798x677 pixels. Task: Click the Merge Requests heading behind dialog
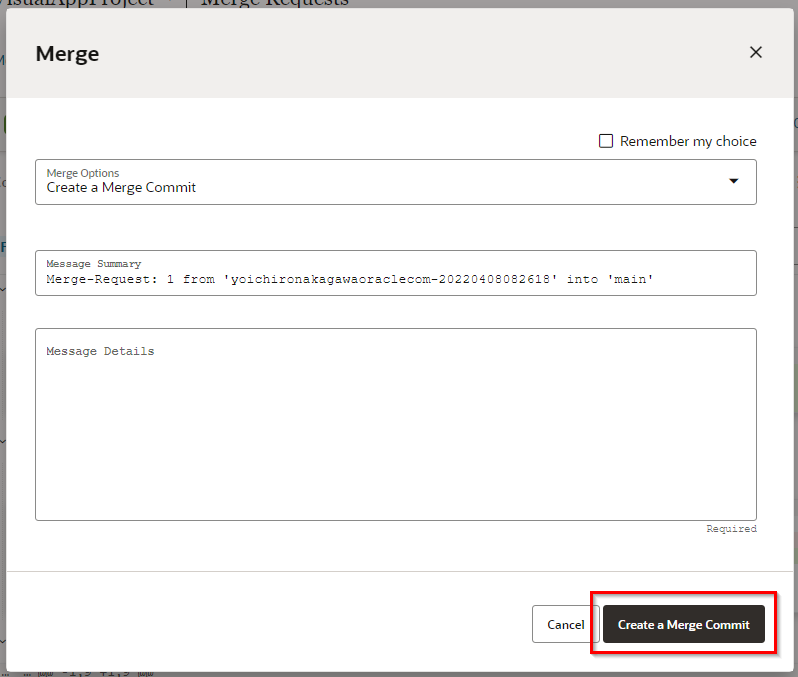275,3
